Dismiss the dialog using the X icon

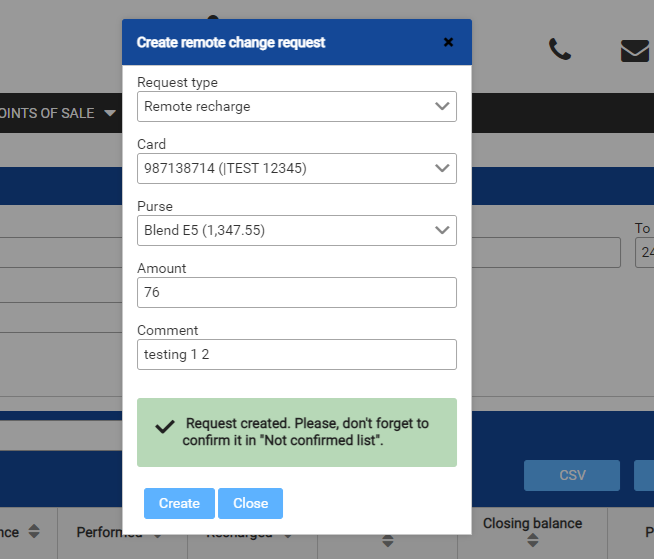coord(448,42)
